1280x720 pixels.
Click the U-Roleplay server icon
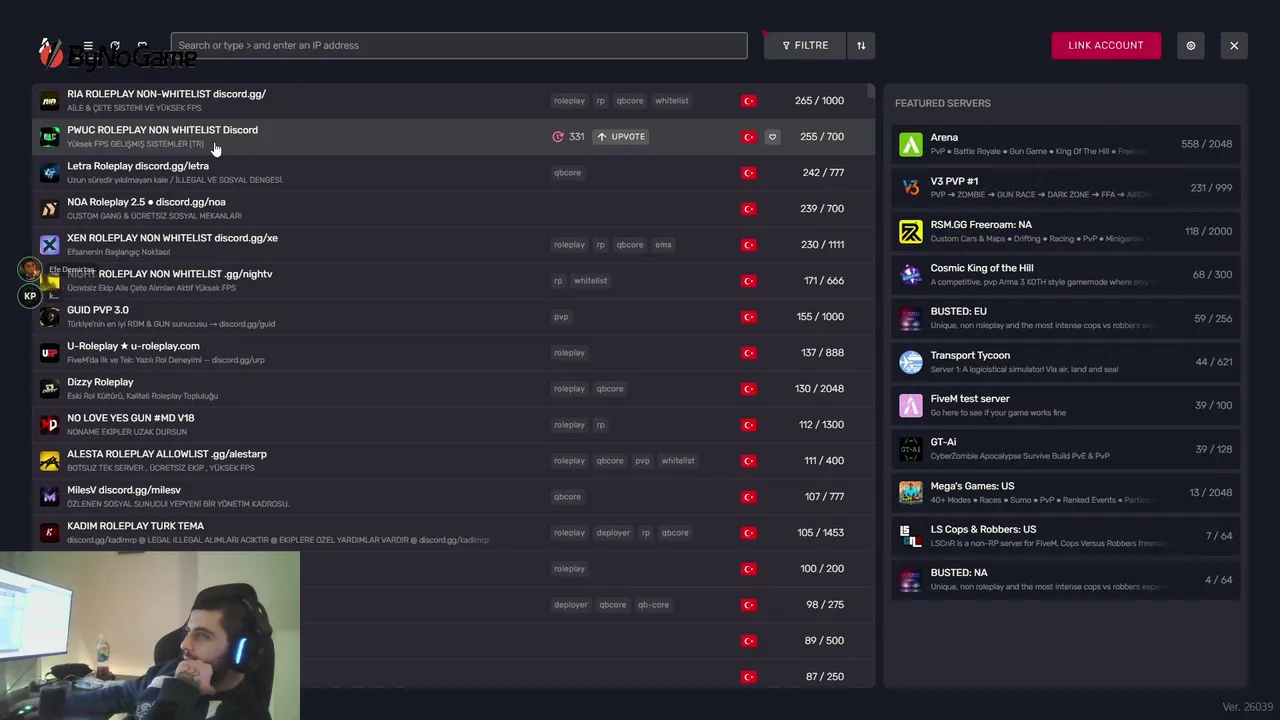pos(49,353)
